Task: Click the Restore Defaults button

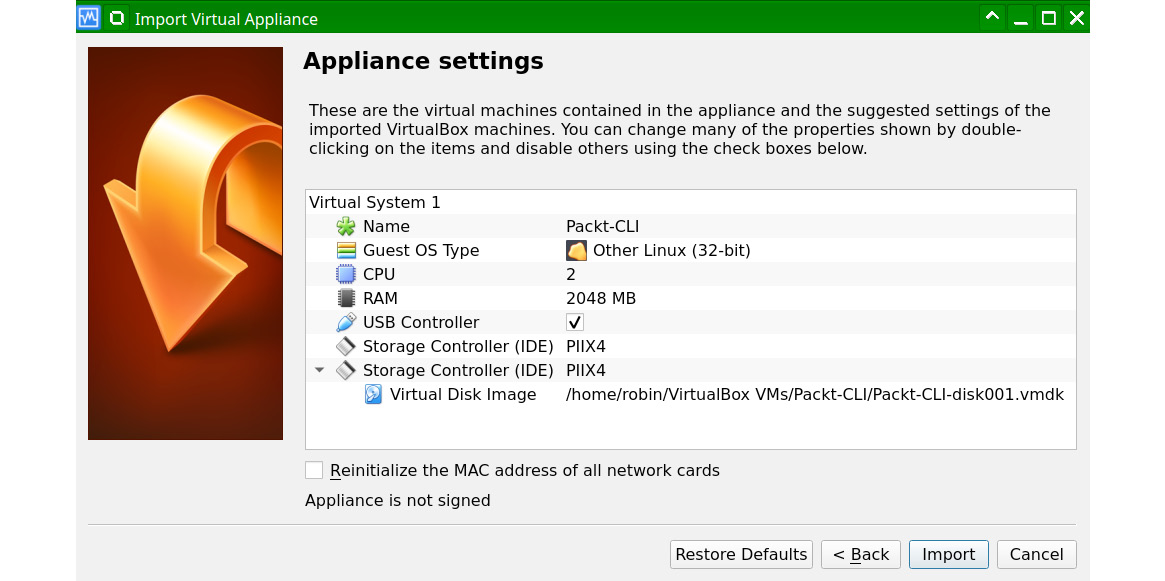Action: [x=741, y=554]
